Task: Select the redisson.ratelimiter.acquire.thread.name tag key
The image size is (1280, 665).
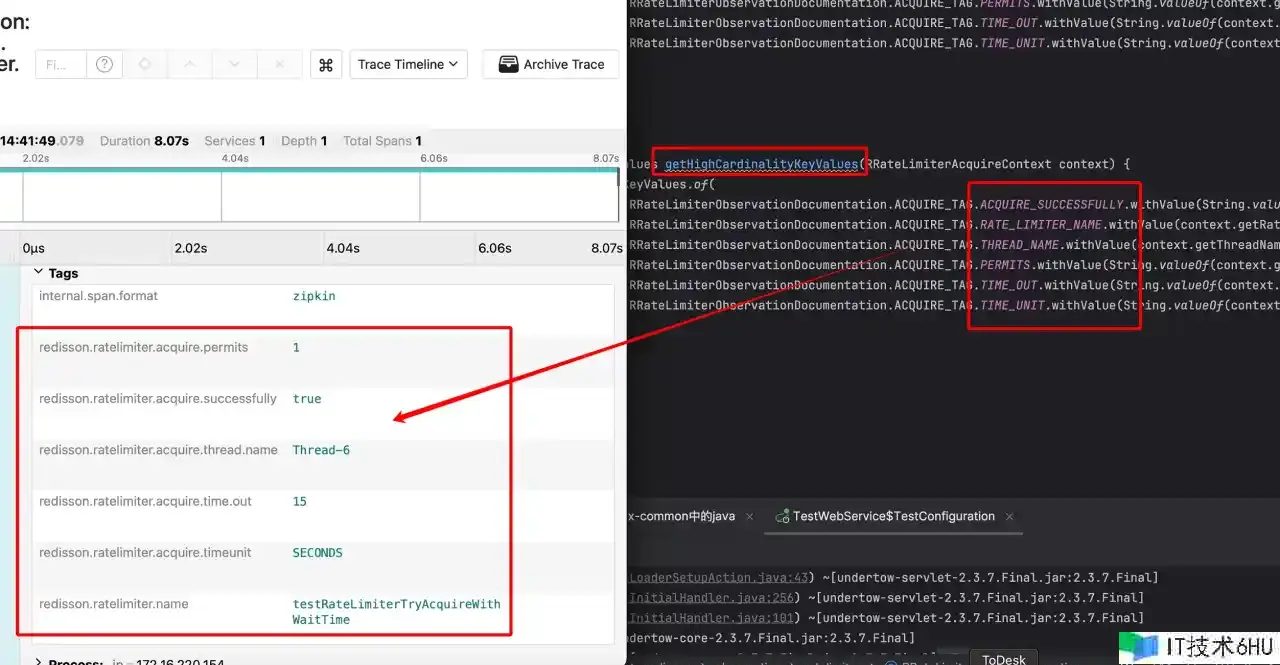Action: 158,450
